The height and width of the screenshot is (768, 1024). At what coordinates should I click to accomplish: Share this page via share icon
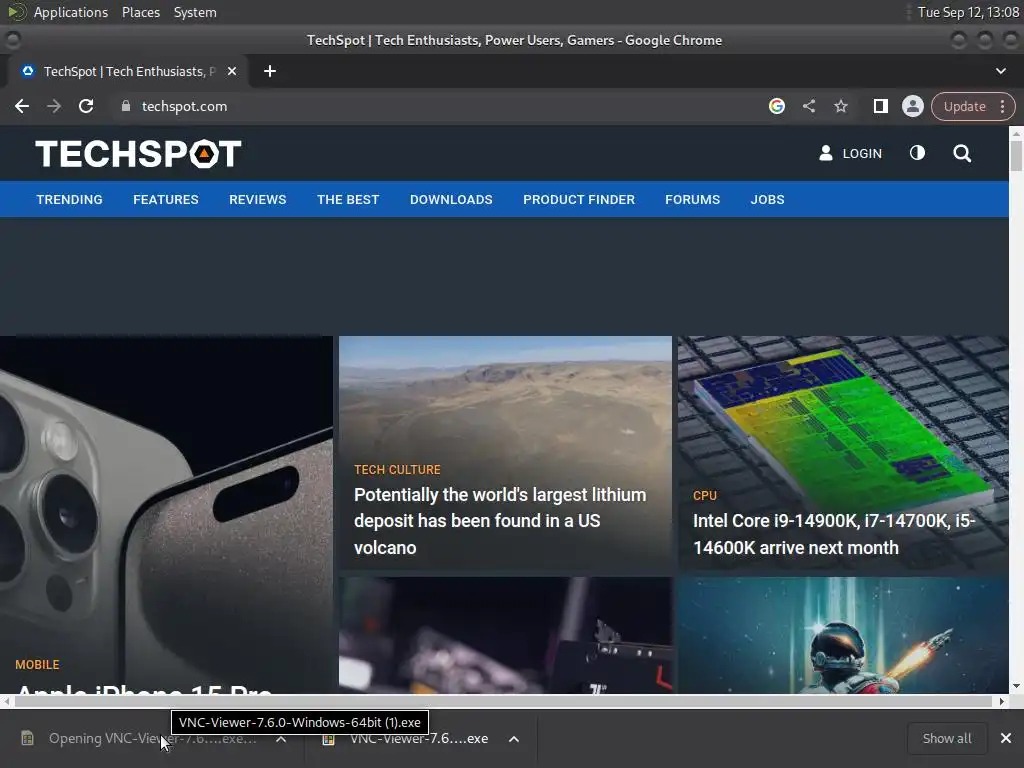pos(808,106)
